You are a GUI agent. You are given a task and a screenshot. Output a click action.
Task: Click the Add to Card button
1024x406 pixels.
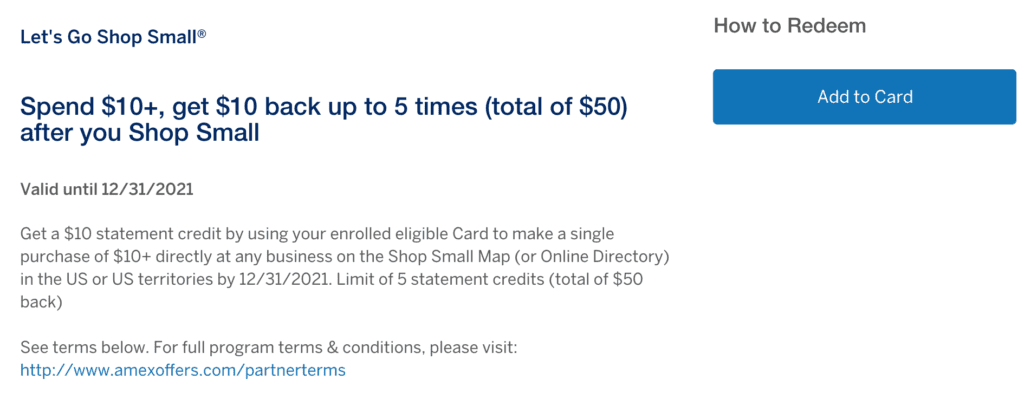[x=864, y=97]
